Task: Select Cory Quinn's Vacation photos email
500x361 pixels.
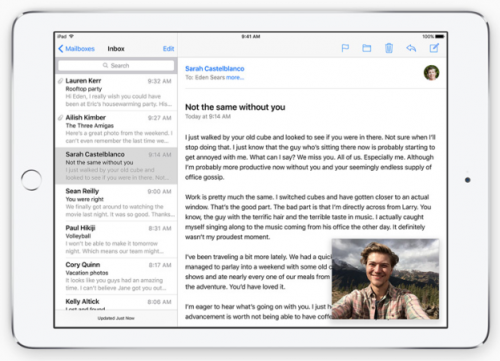Action: click(x=116, y=276)
